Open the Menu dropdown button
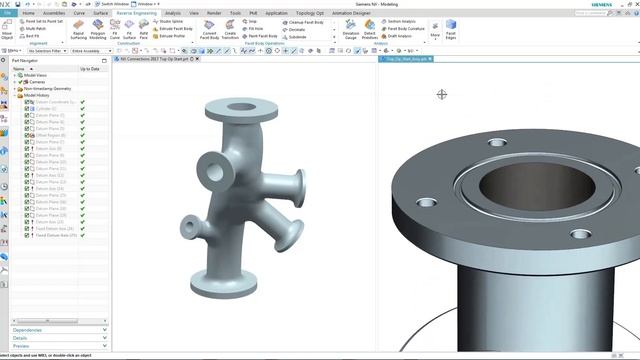Viewport: 640px width, 360px height. coord(12,51)
